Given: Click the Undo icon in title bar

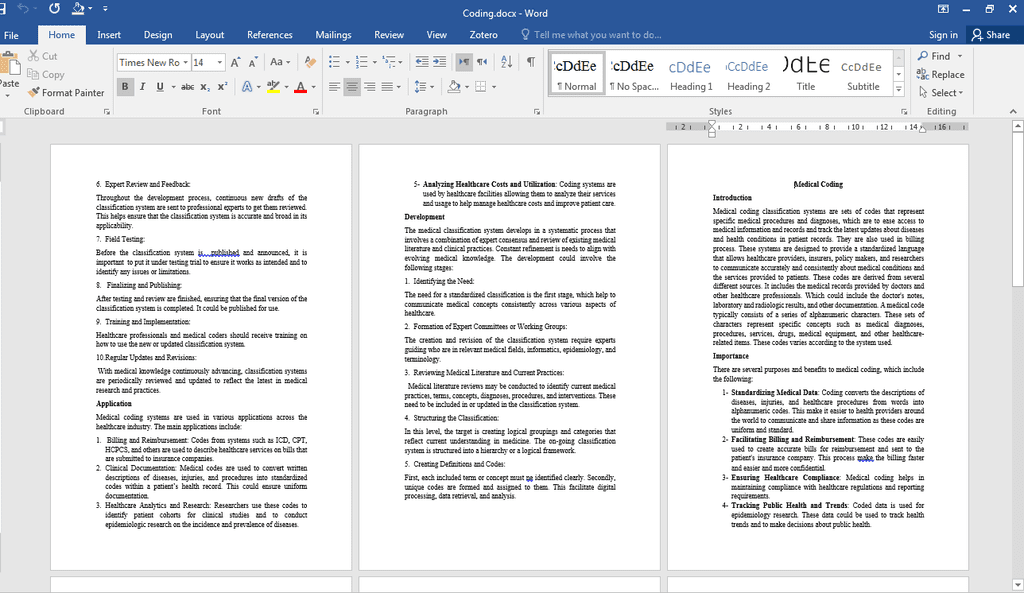Looking at the screenshot, I should click(x=24, y=8).
